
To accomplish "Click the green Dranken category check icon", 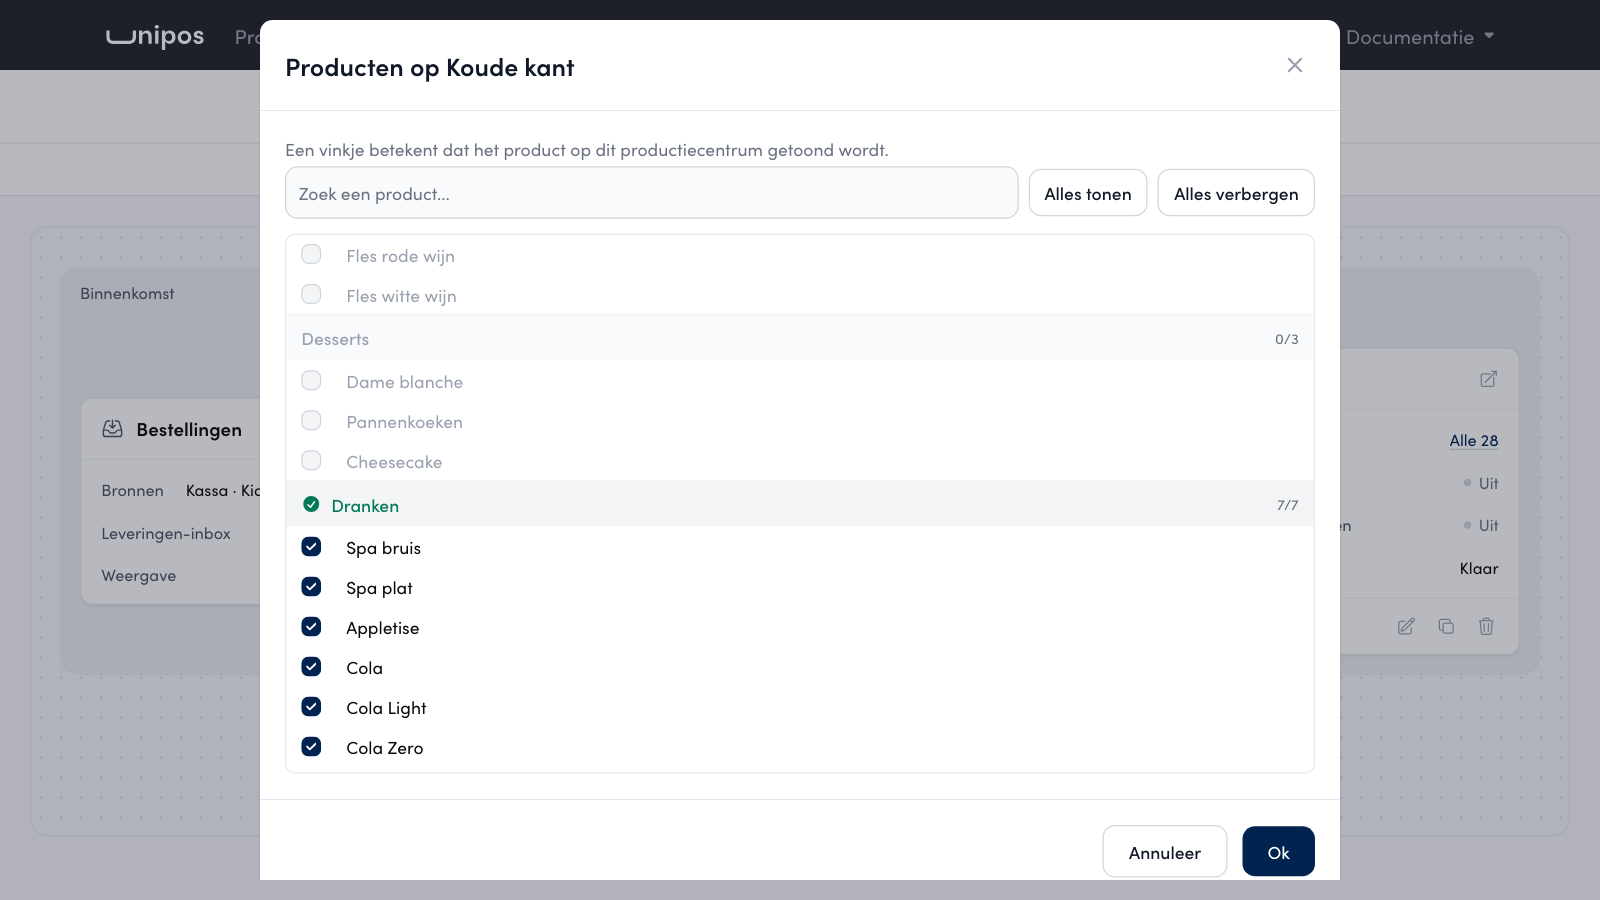I will (x=311, y=504).
